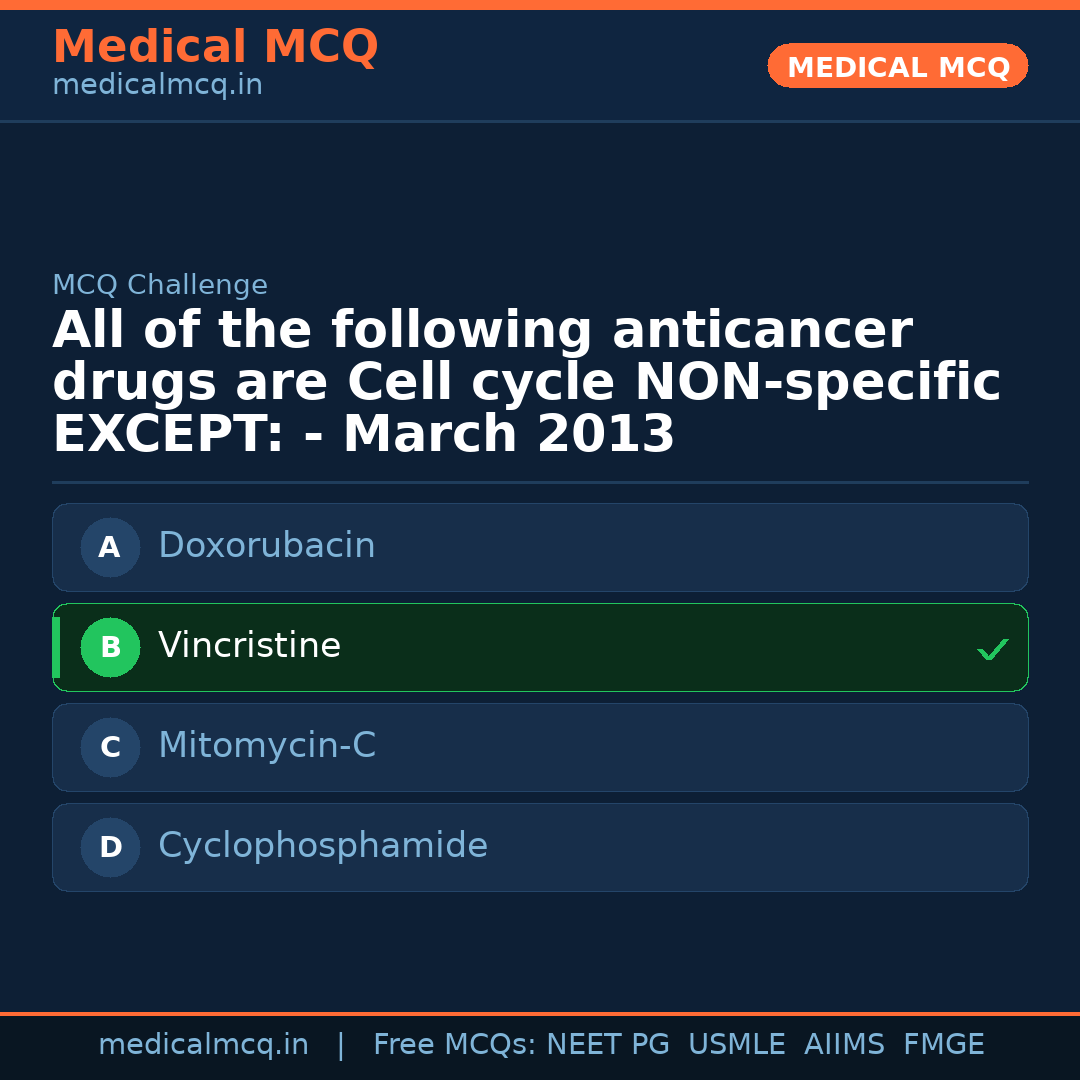Click the letter C circle icon
The image size is (1080, 1080).
[110, 747]
